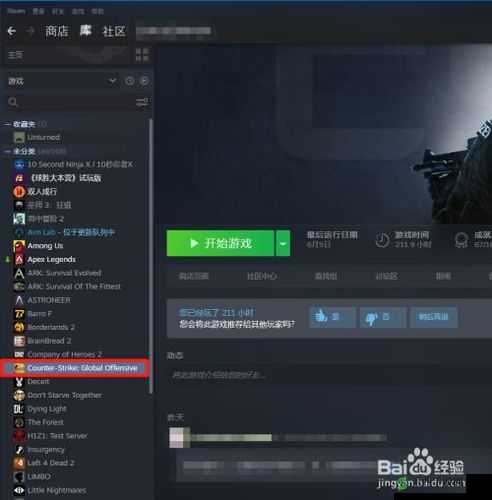Select Counter-Strike: Global Offensive in list
492x500 pixels.
point(75,368)
